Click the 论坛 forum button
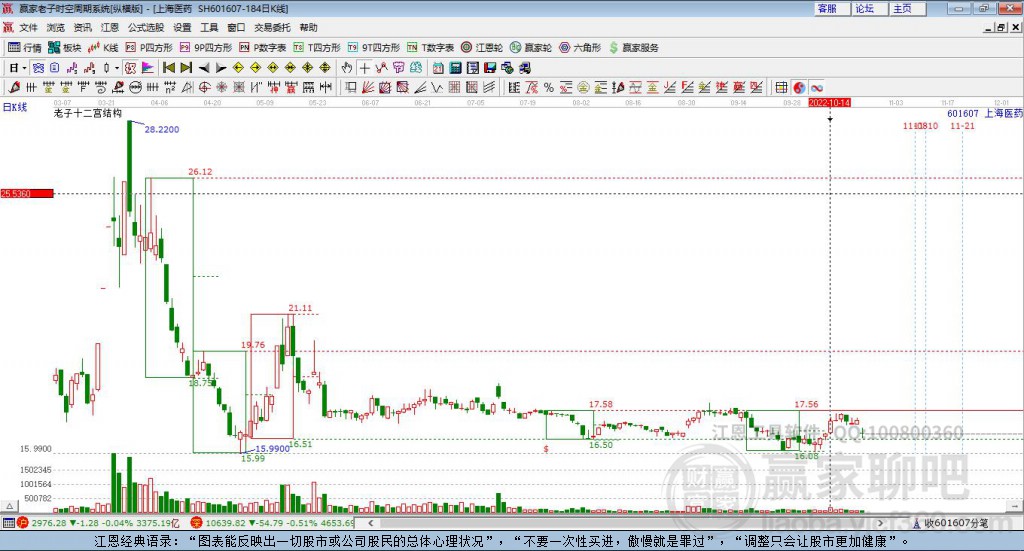This screenshot has width=1024, height=551. point(869,8)
